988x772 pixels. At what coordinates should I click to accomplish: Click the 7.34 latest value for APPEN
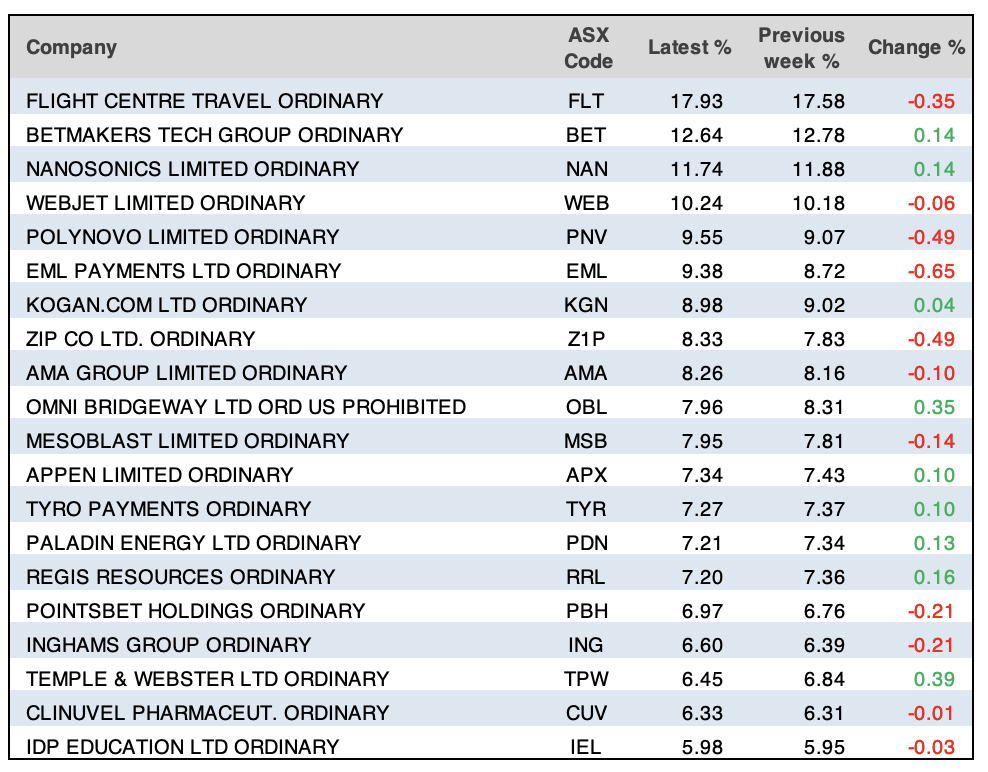tap(700, 475)
